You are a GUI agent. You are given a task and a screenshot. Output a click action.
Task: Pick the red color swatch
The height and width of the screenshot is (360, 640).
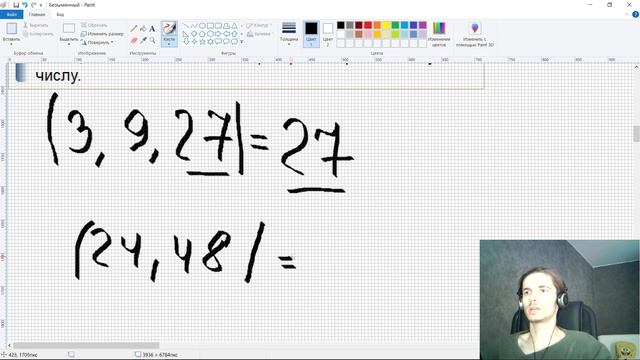[368, 25]
